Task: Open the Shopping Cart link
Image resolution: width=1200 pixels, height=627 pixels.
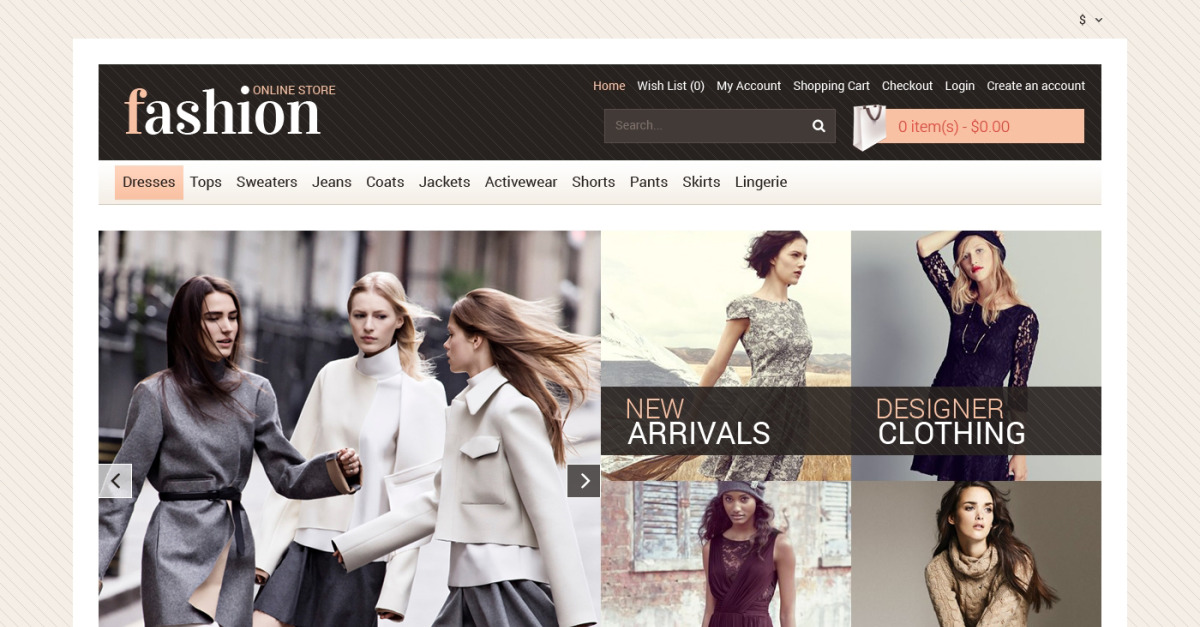Action: coord(832,86)
